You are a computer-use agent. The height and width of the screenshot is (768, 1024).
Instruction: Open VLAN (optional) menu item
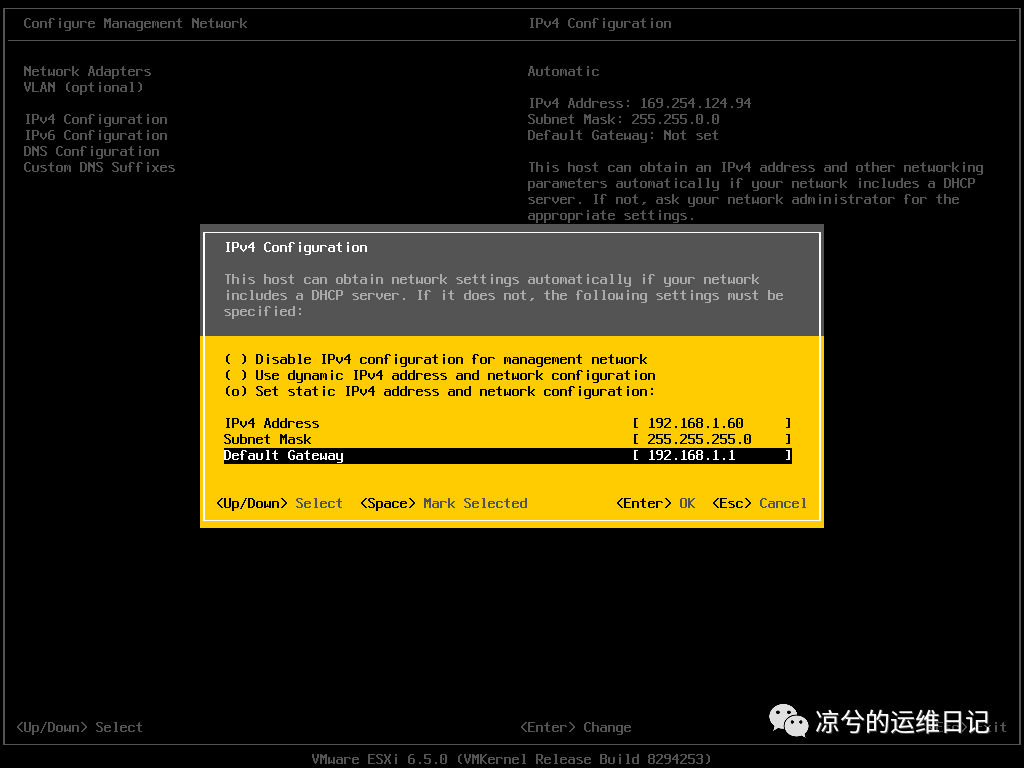click(x=84, y=88)
